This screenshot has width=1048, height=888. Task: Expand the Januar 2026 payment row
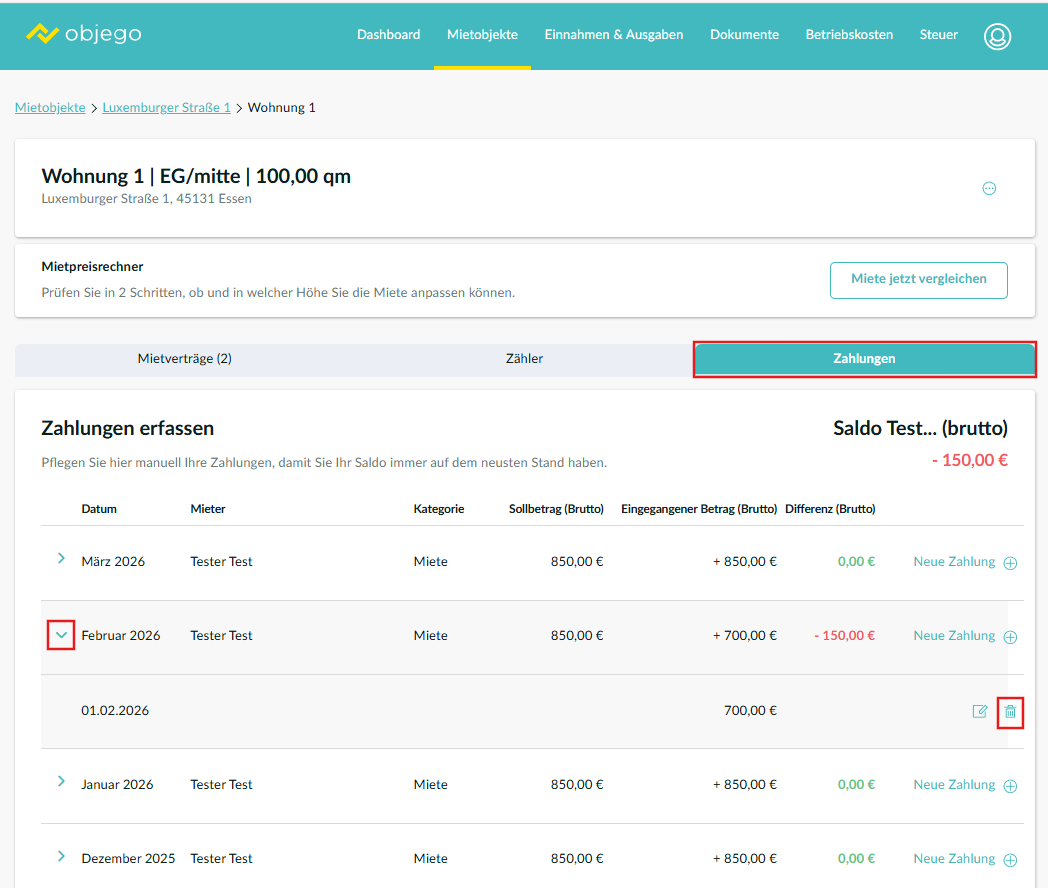point(61,782)
